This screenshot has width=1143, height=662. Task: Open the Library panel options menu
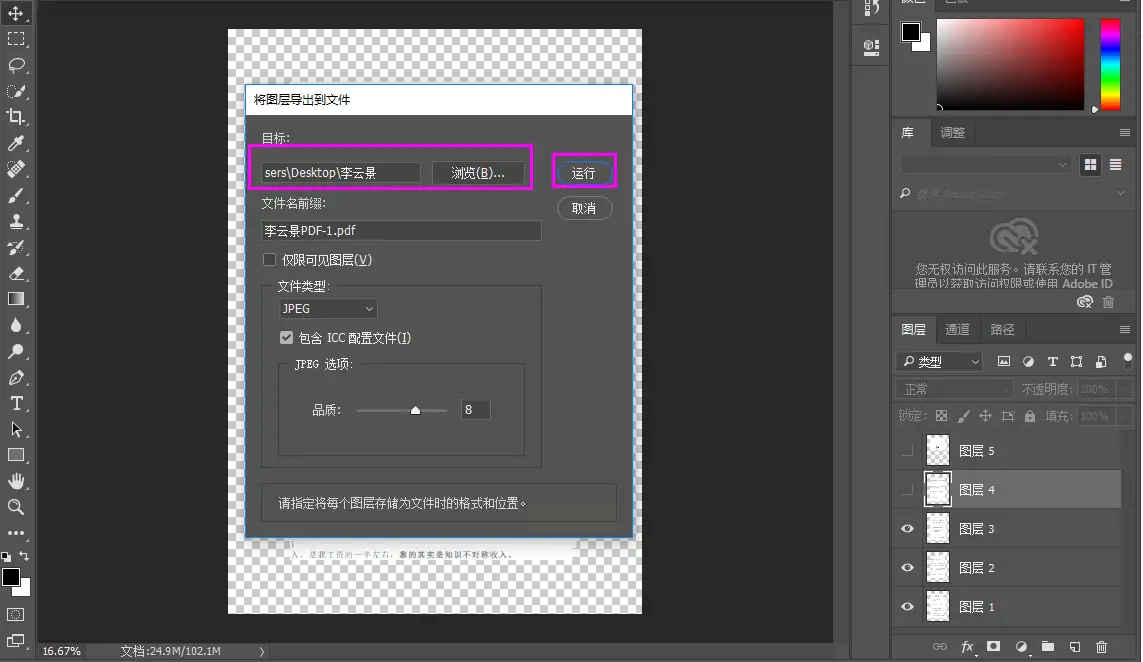pos(1125,133)
